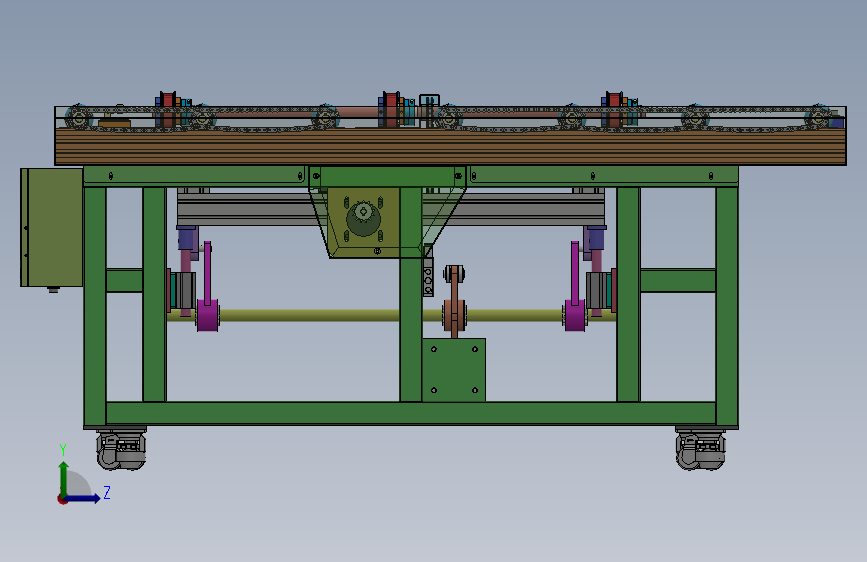
Task: Click the green Y axis arrow of the triad
Action: point(64,480)
